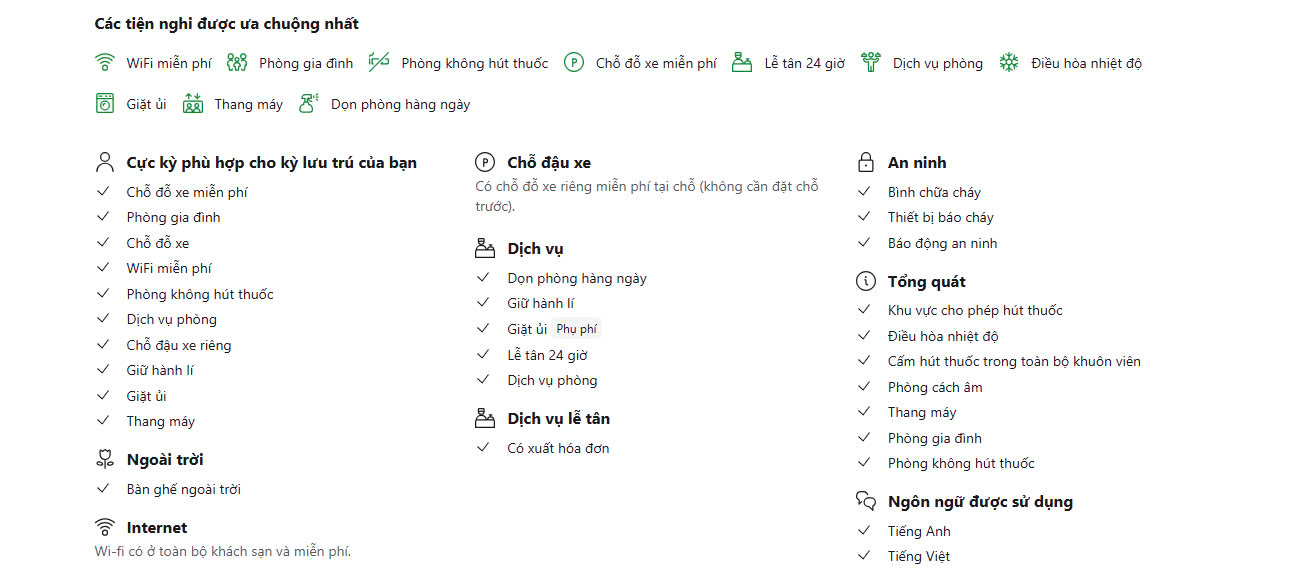Click the green parking P icon
Viewport: 1292px width, 579px height.
click(x=573, y=63)
